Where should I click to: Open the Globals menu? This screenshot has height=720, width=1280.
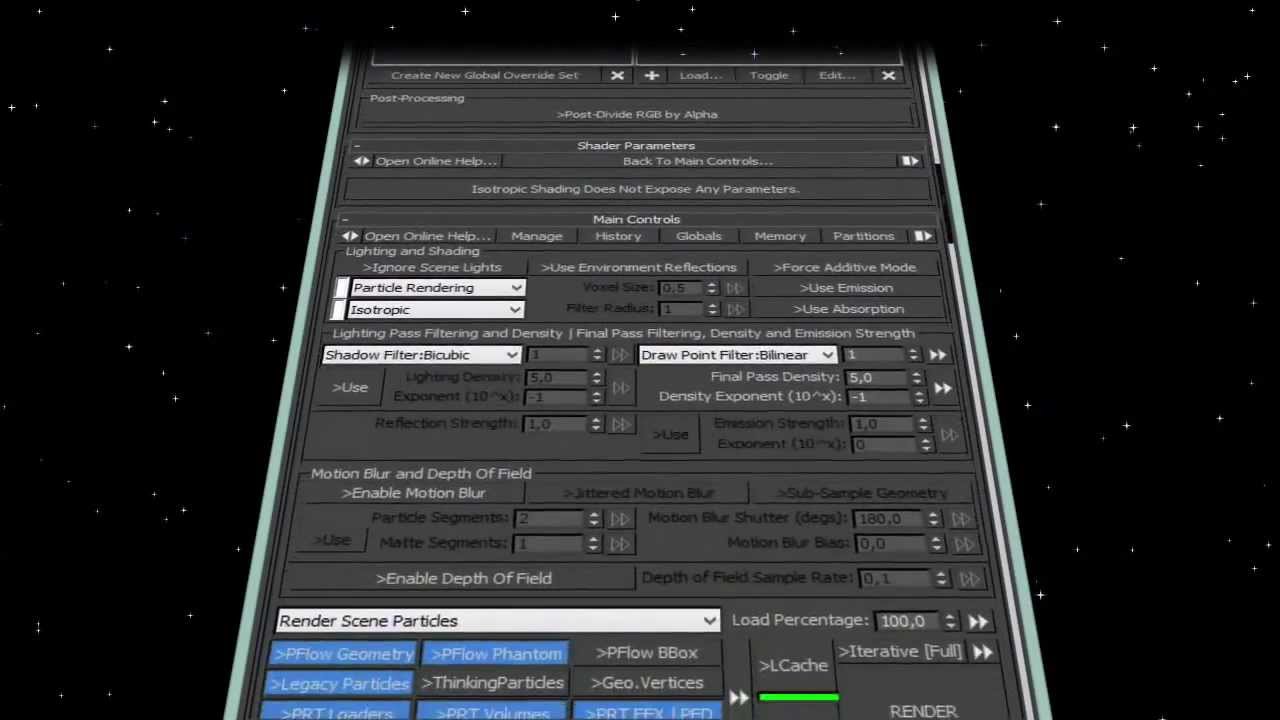pyautogui.click(x=699, y=236)
